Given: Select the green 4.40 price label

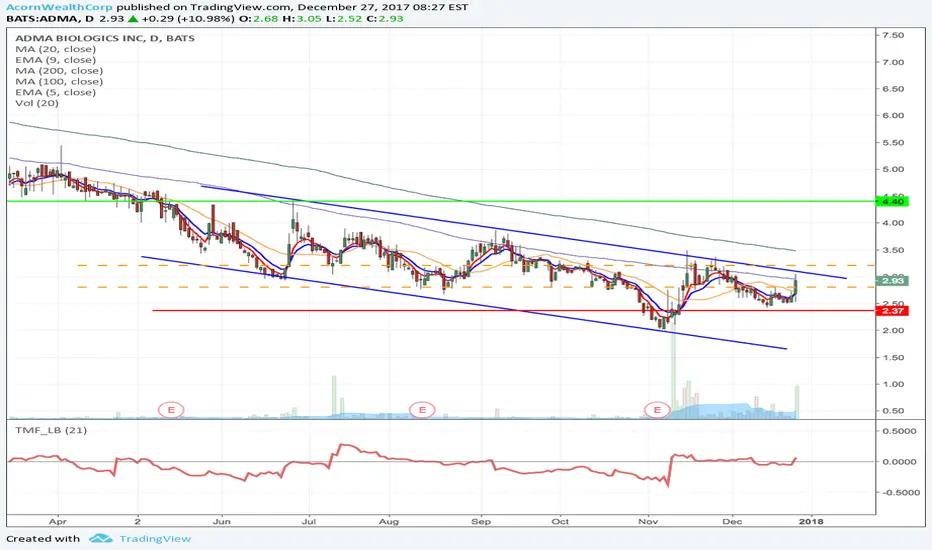Looking at the screenshot, I should (x=893, y=202).
